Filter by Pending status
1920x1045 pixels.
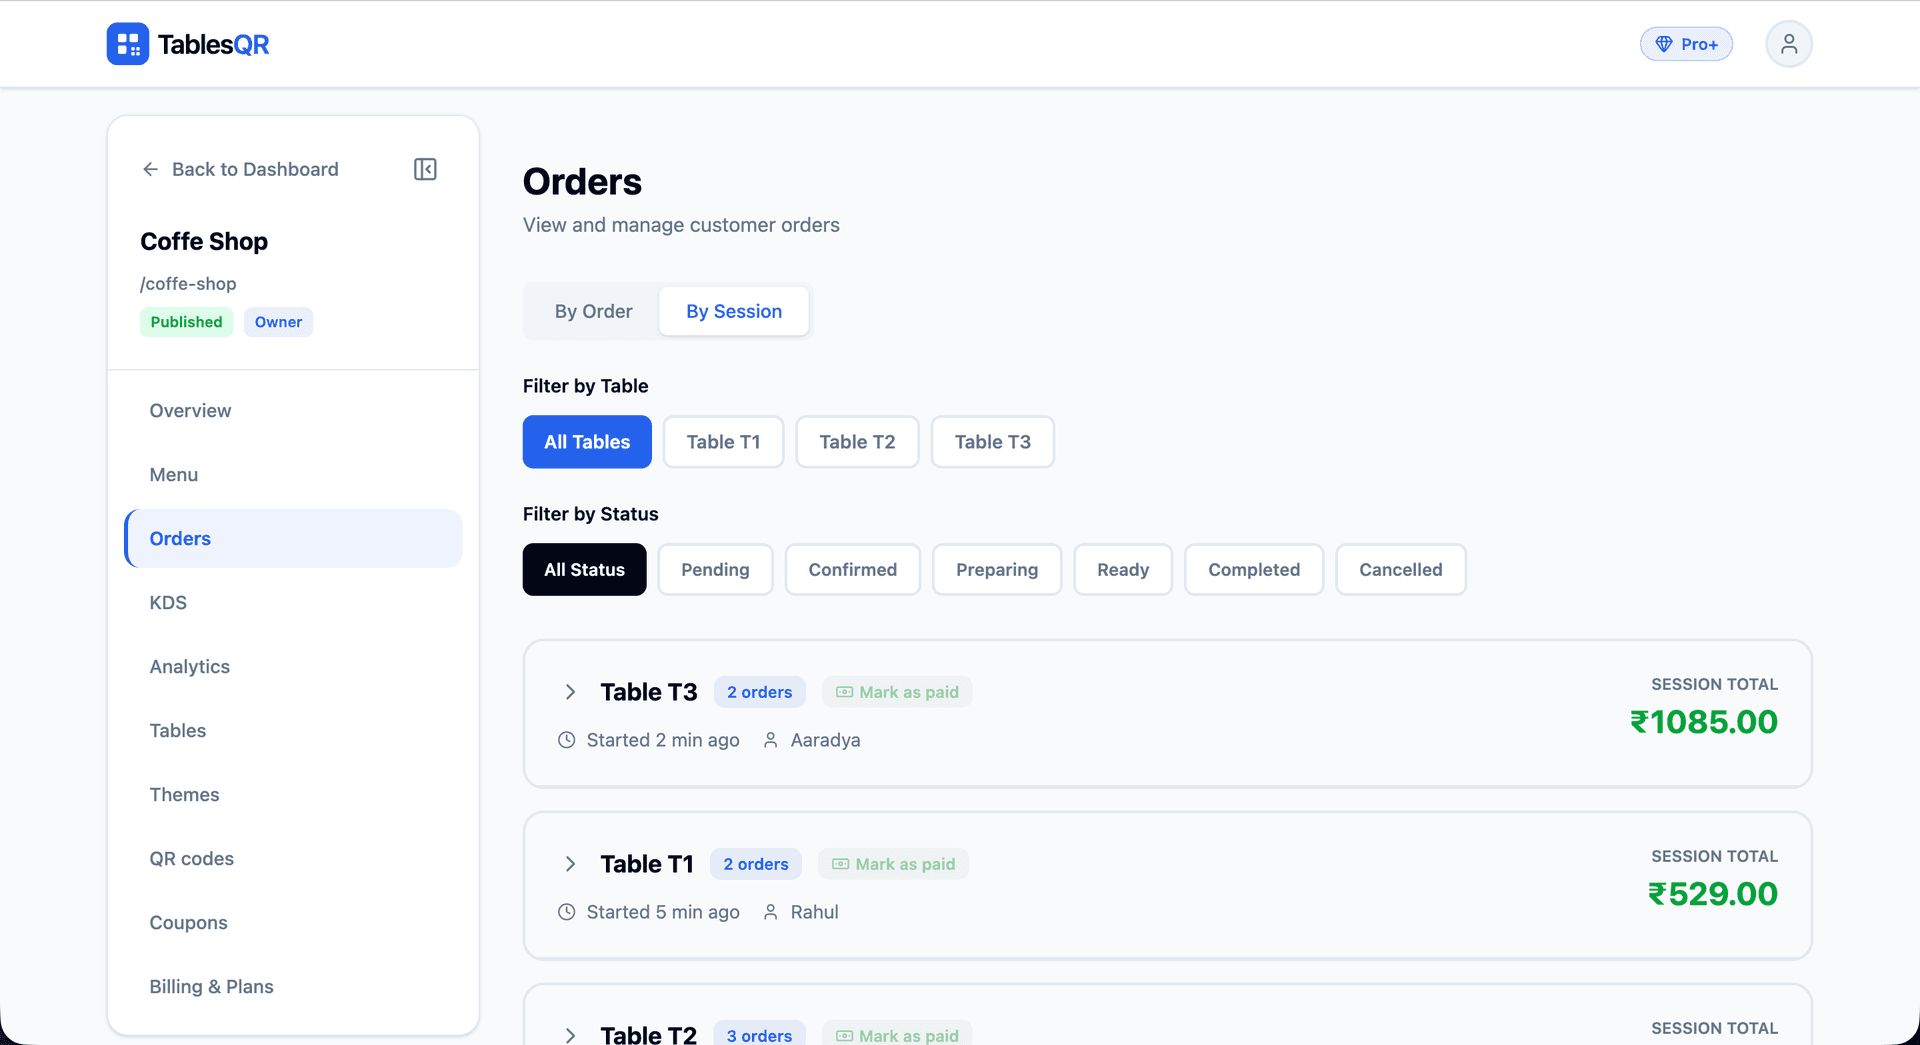pos(715,570)
